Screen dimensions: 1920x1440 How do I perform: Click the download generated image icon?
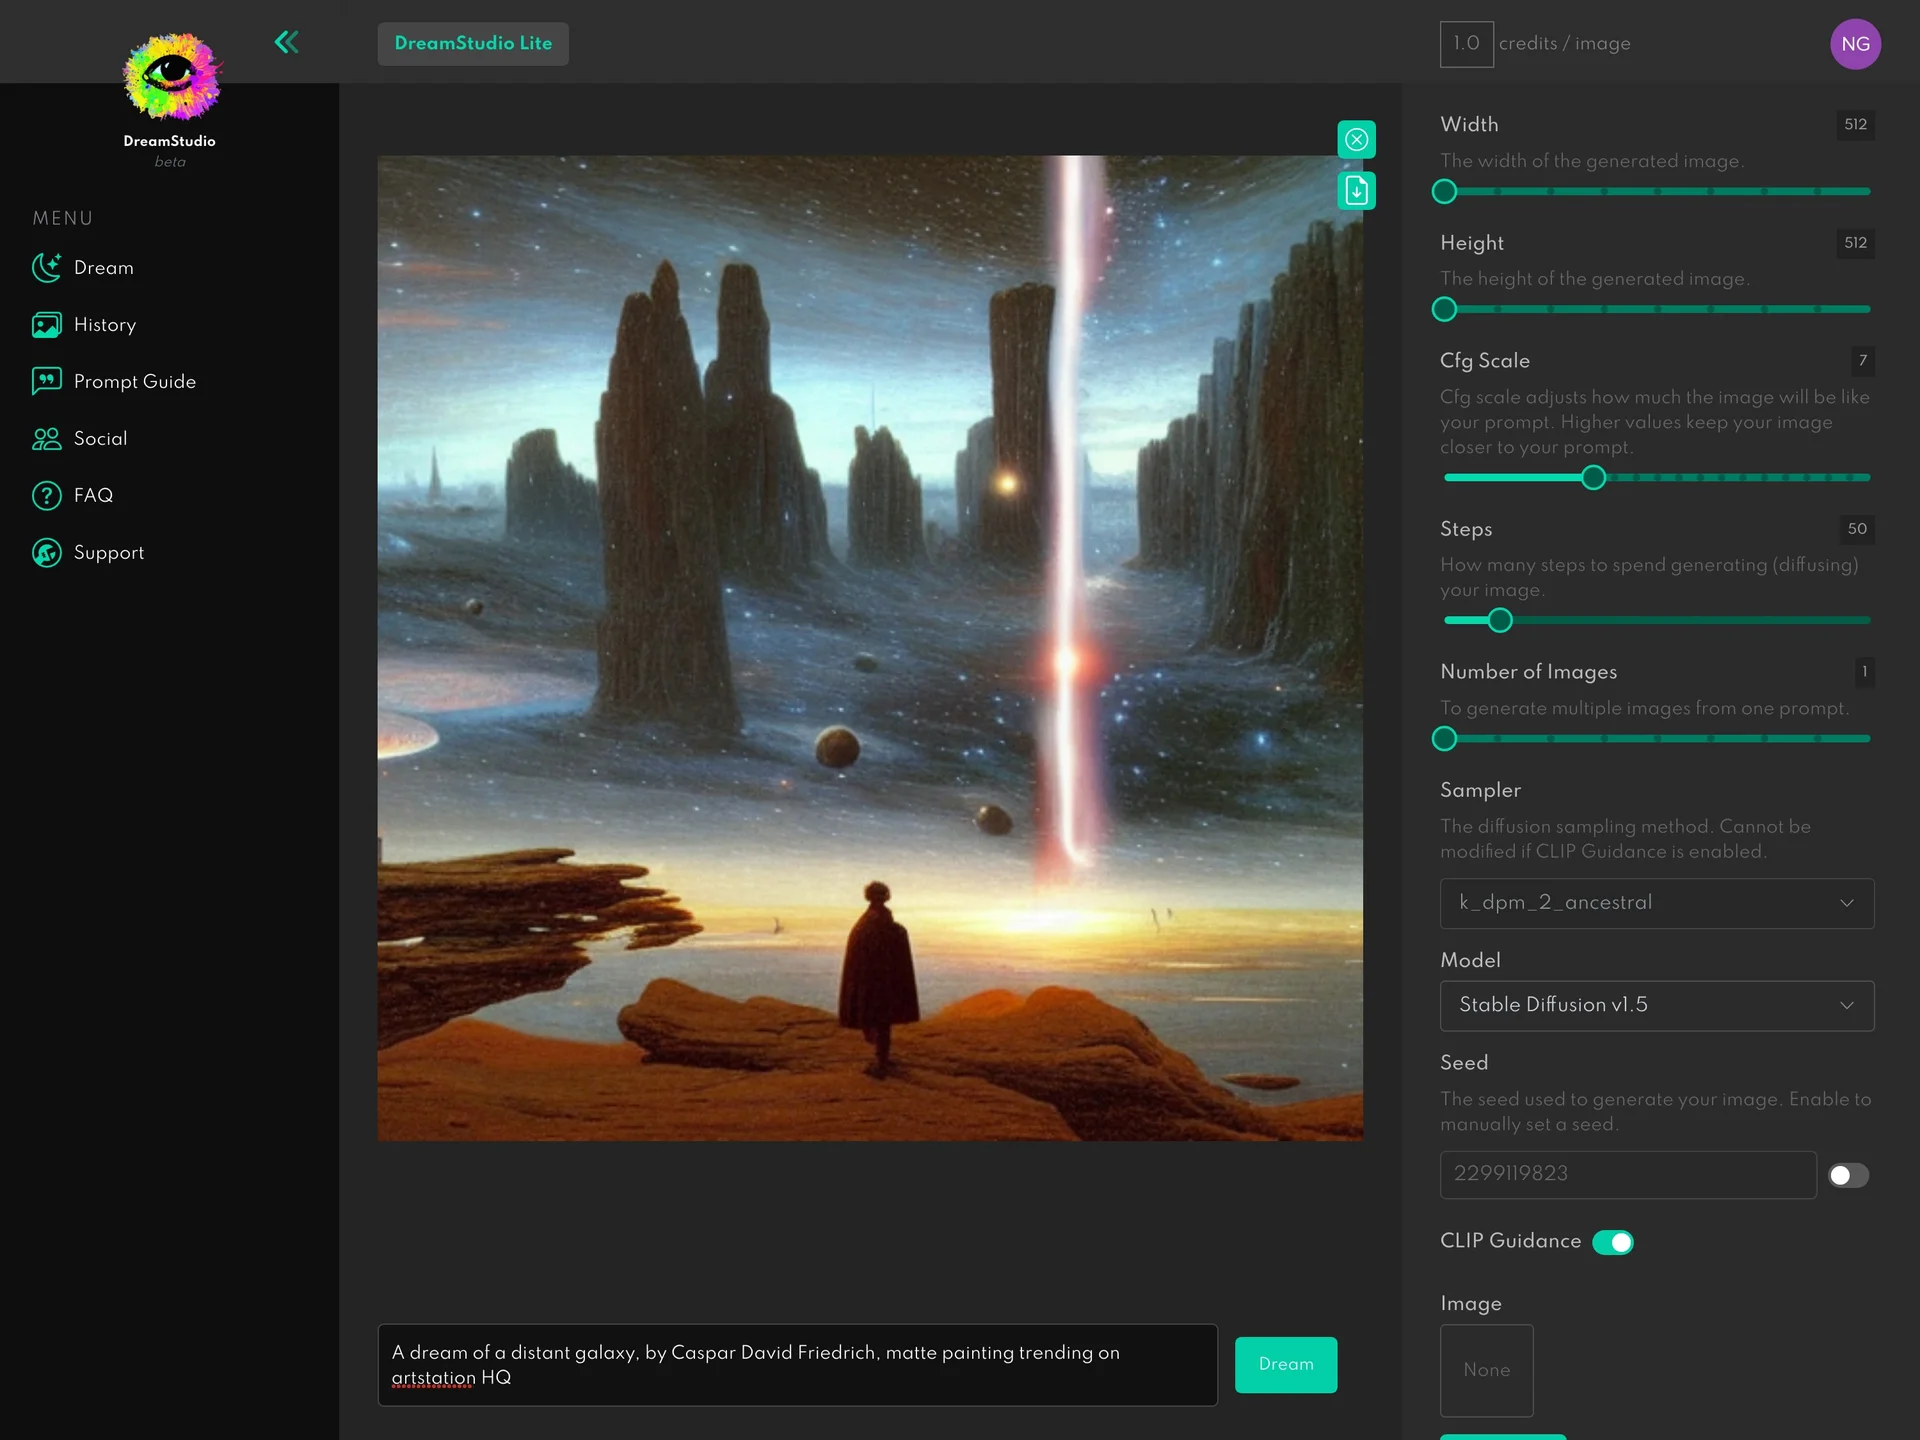click(x=1356, y=188)
